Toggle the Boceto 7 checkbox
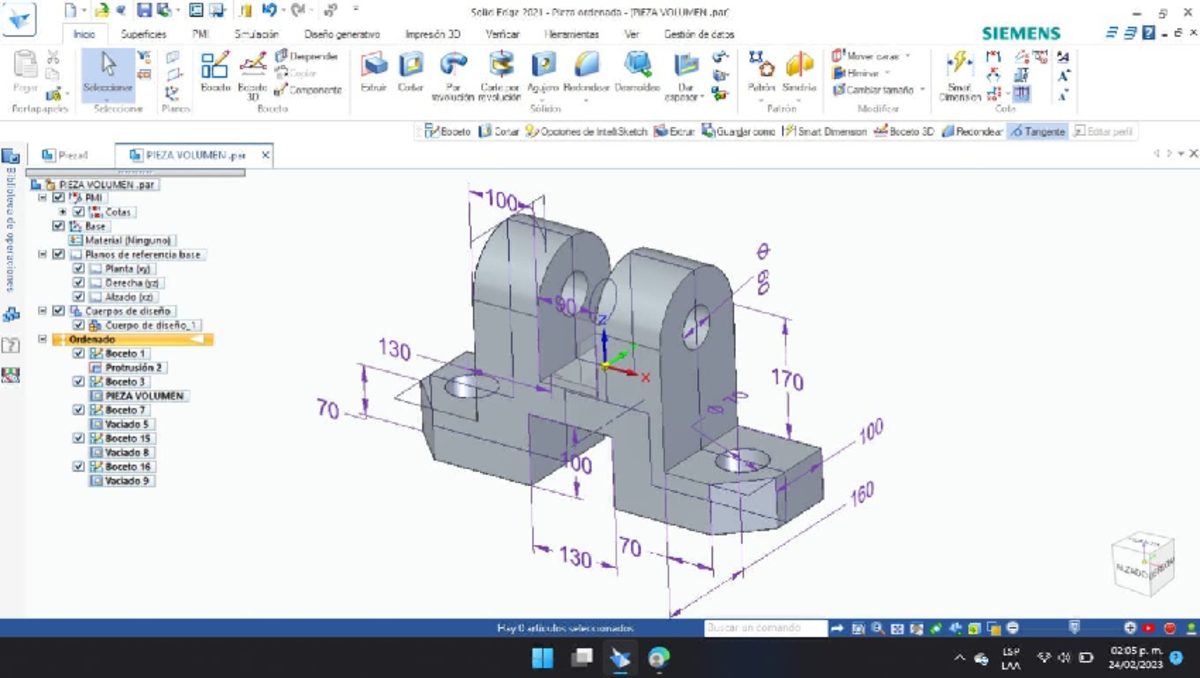The image size is (1200, 678). [x=79, y=410]
